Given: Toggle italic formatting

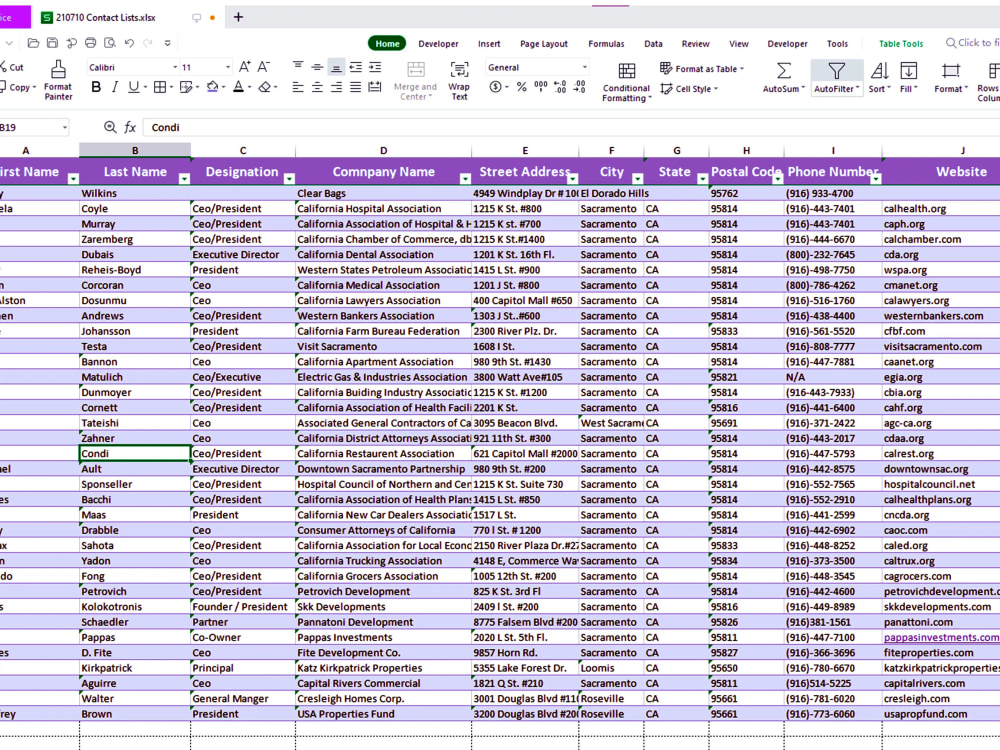Looking at the screenshot, I should click(x=115, y=87).
